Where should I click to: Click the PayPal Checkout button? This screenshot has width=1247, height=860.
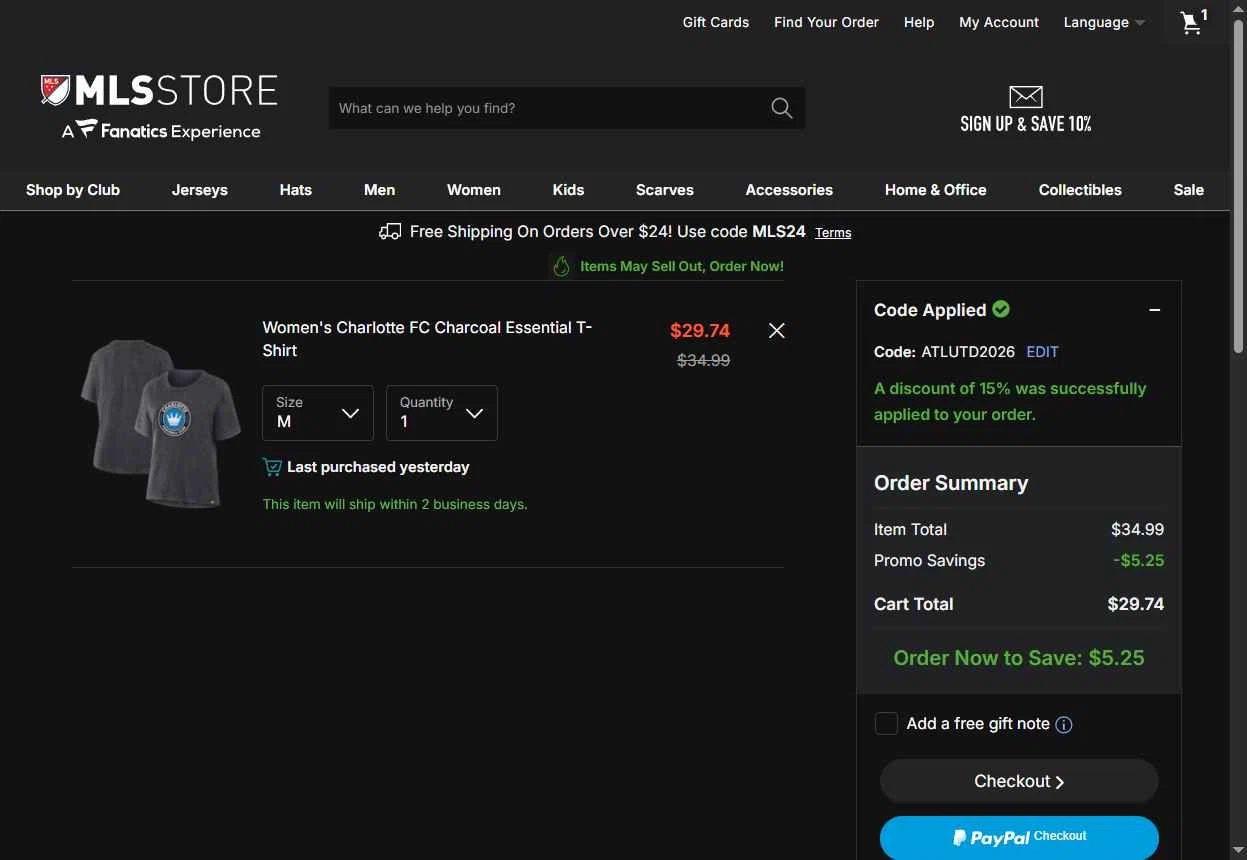(1019, 838)
